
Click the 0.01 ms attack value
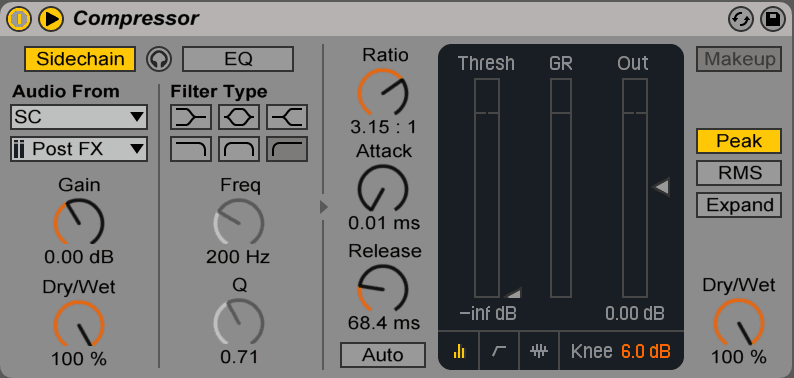tap(384, 223)
